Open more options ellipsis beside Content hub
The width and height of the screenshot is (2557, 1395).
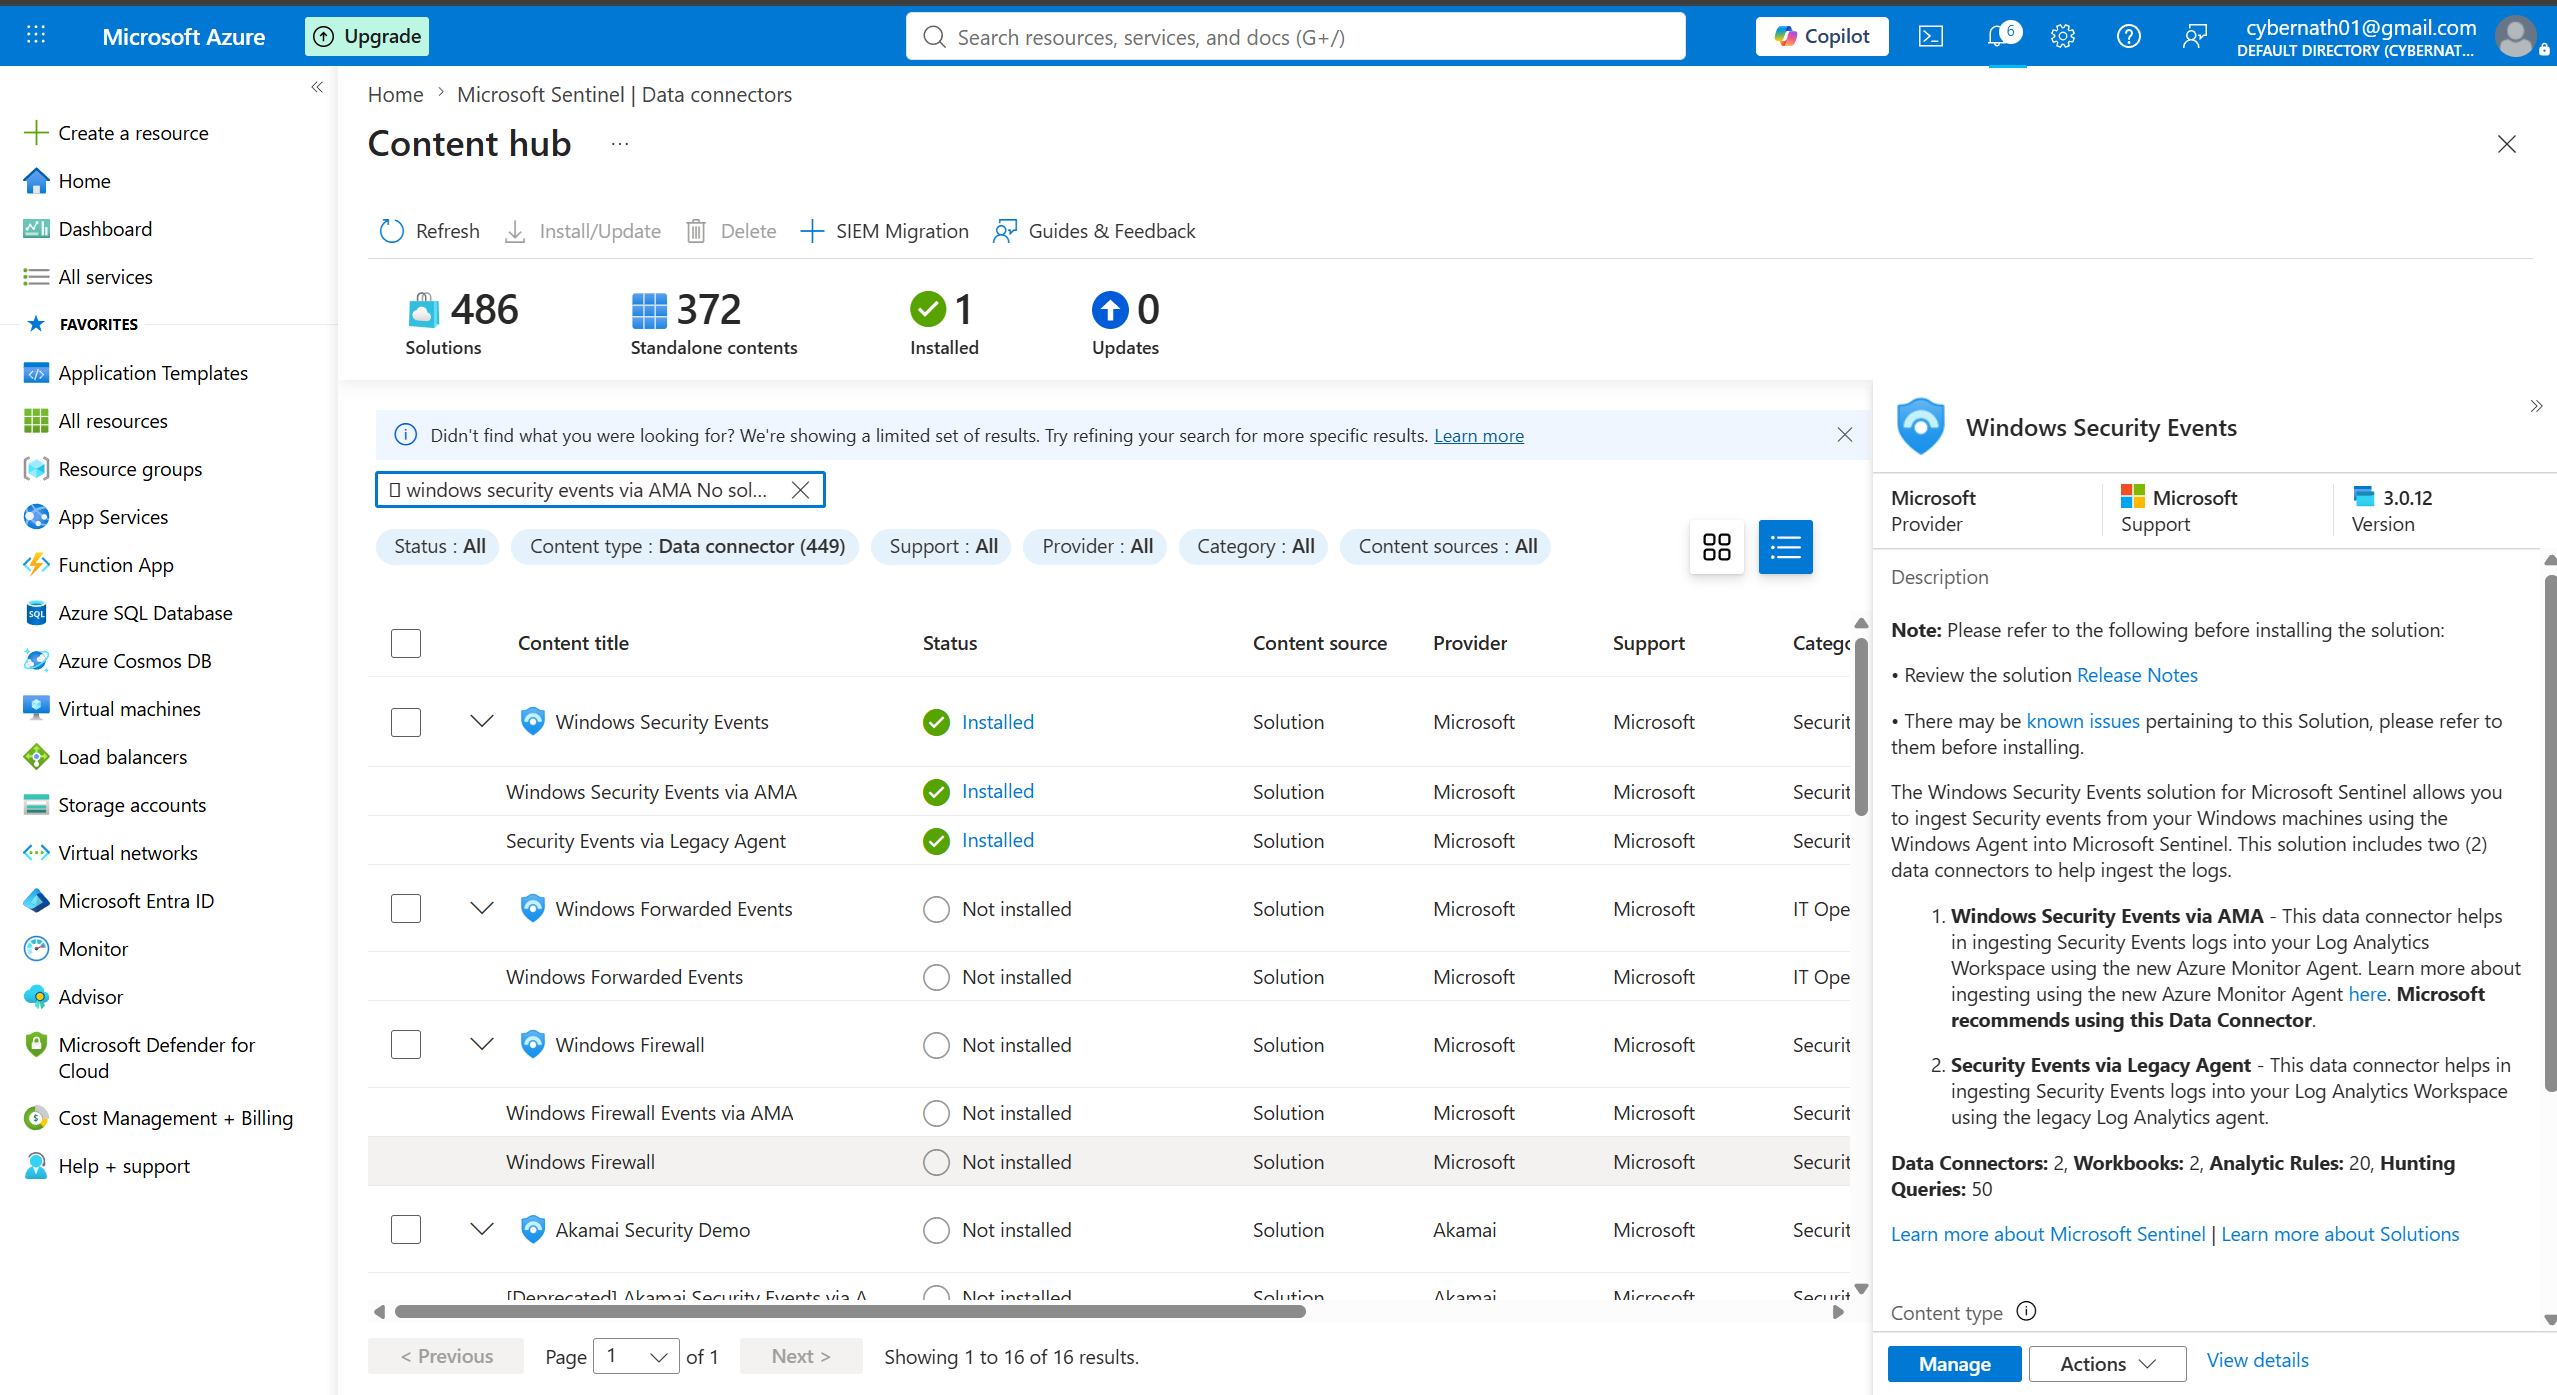620,144
